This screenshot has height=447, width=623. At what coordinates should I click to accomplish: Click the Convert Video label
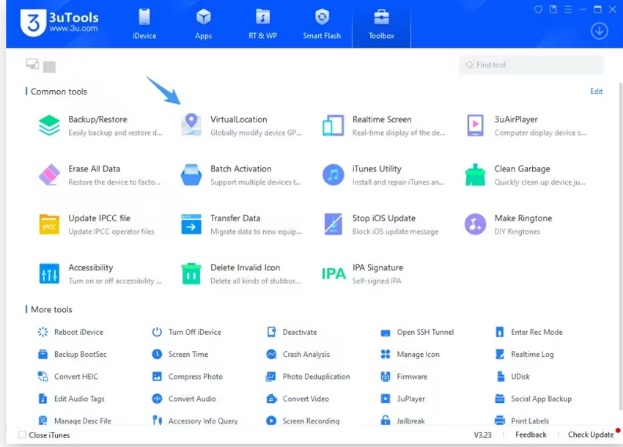[306, 399]
